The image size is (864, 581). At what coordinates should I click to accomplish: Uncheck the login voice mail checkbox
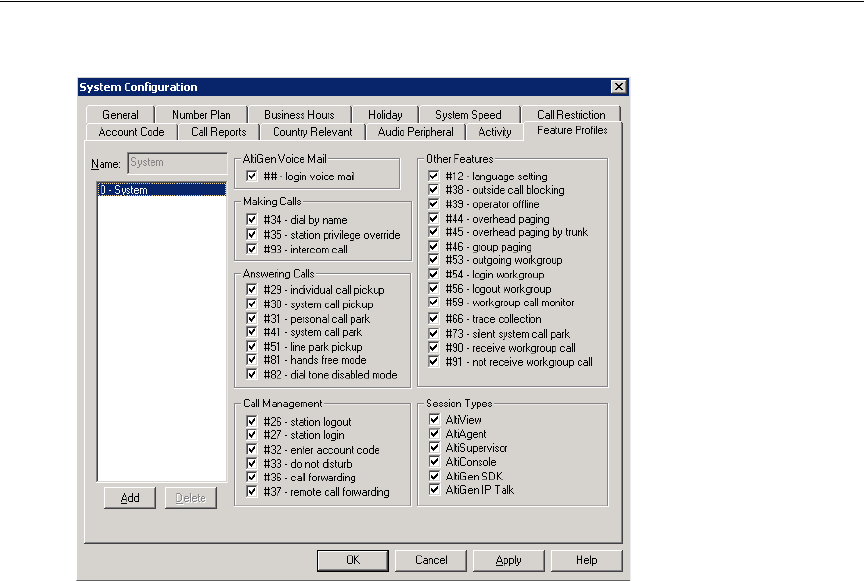252,177
